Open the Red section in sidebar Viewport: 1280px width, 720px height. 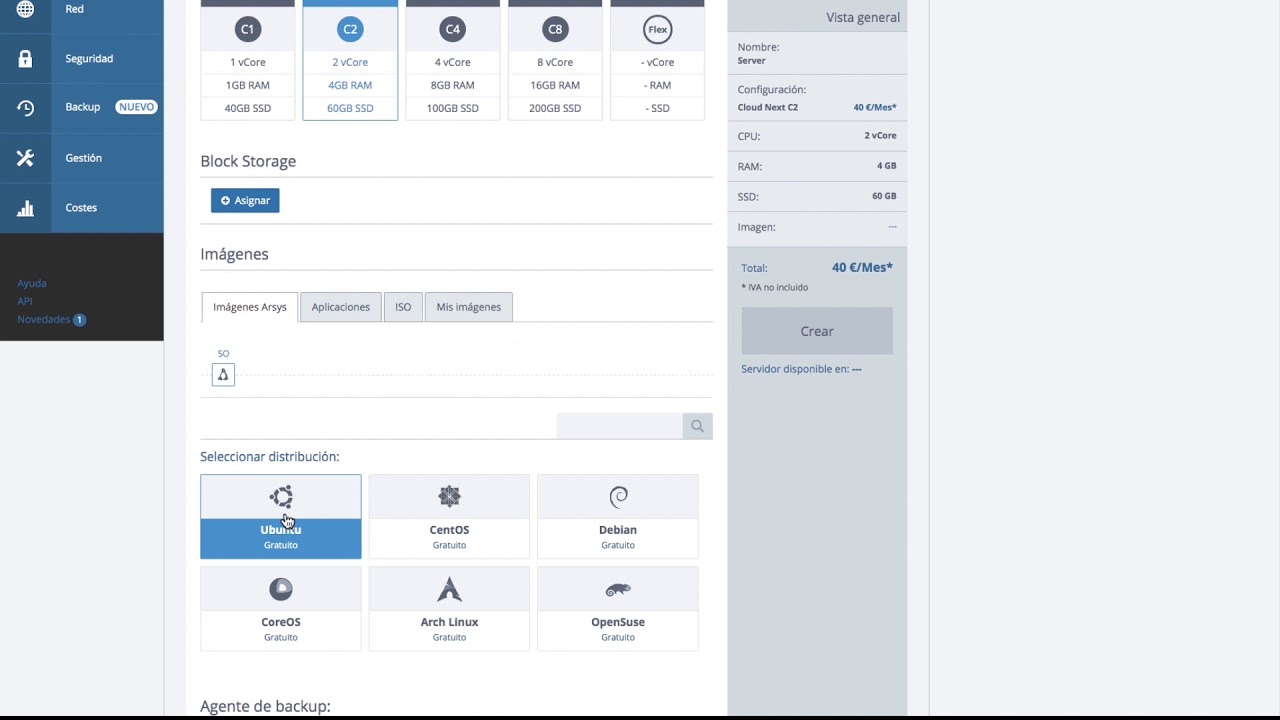(x=82, y=9)
